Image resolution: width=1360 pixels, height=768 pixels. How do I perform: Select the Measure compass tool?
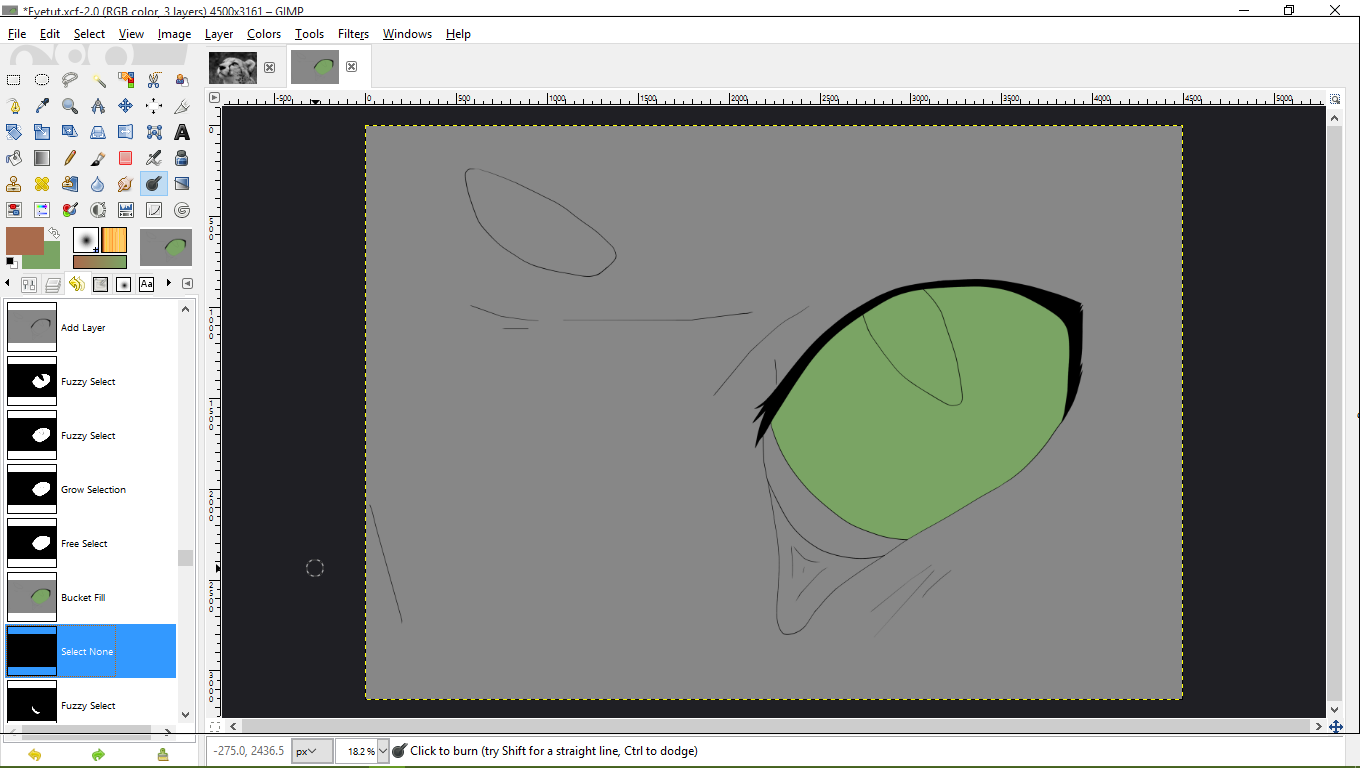click(x=98, y=106)
